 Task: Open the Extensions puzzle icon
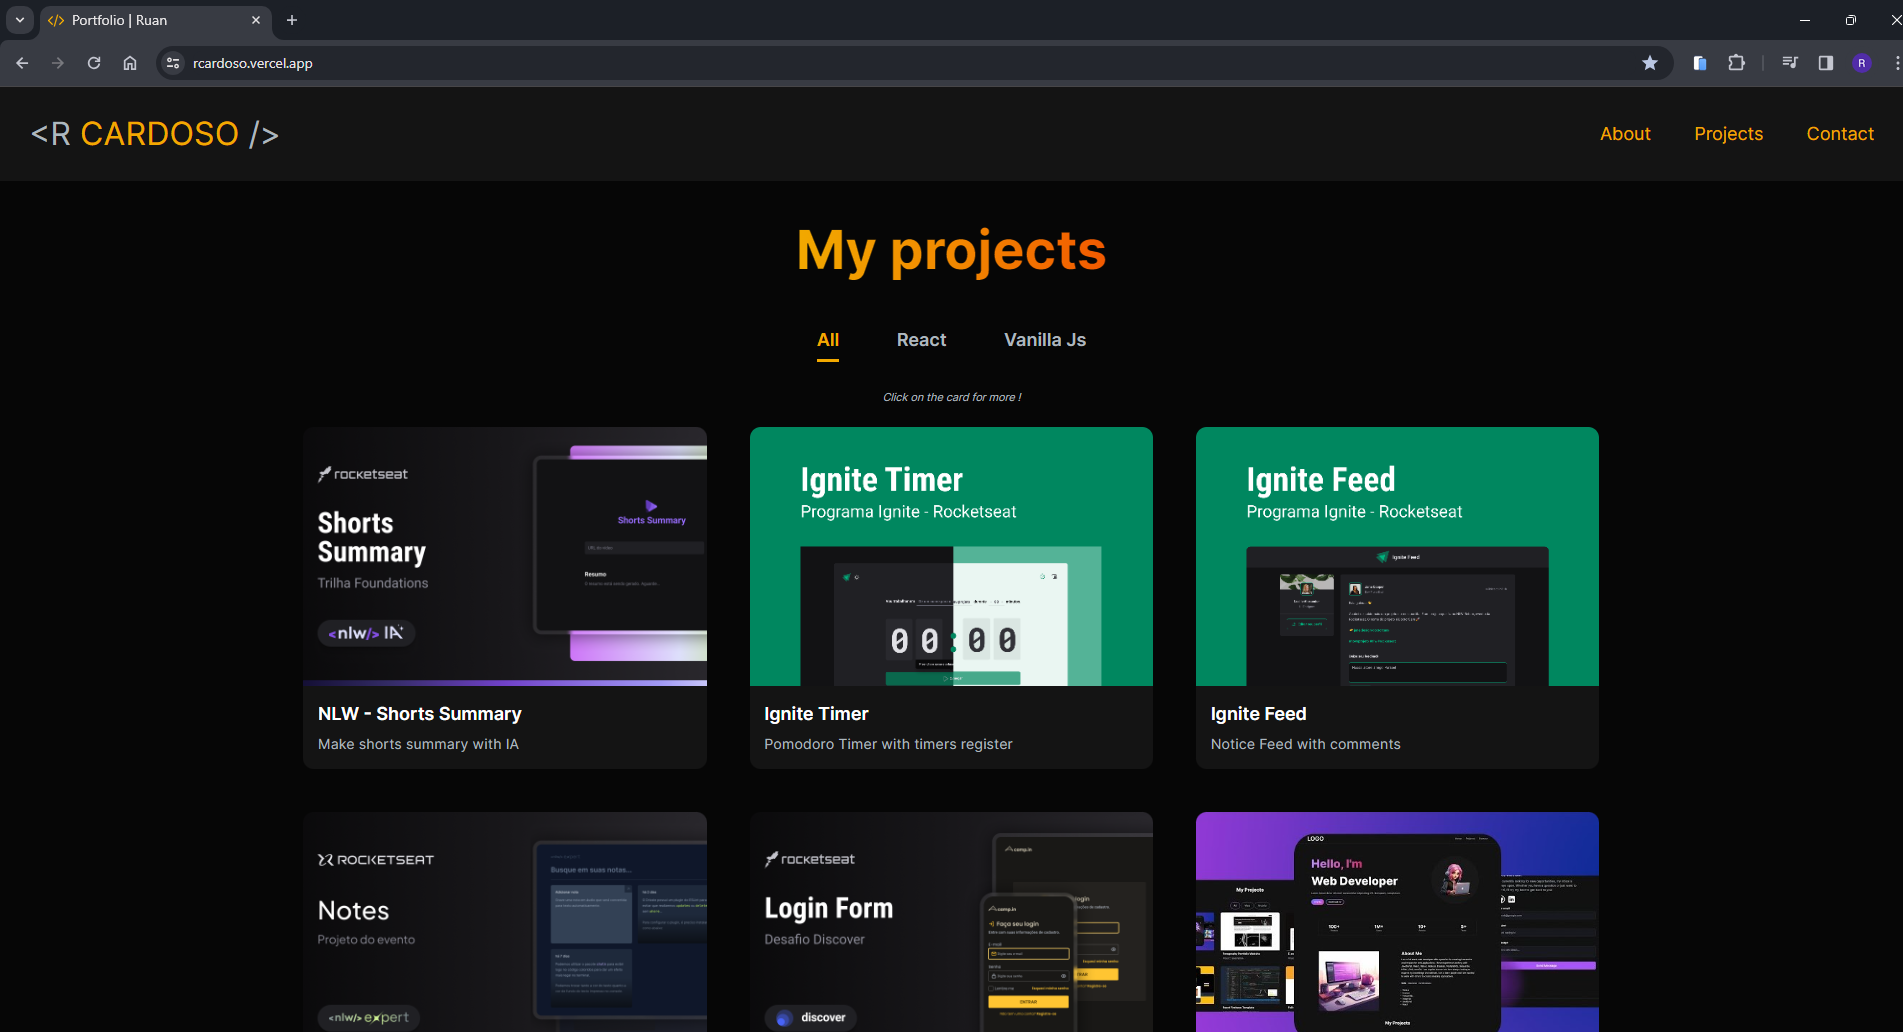click(x=1736, y=63)
